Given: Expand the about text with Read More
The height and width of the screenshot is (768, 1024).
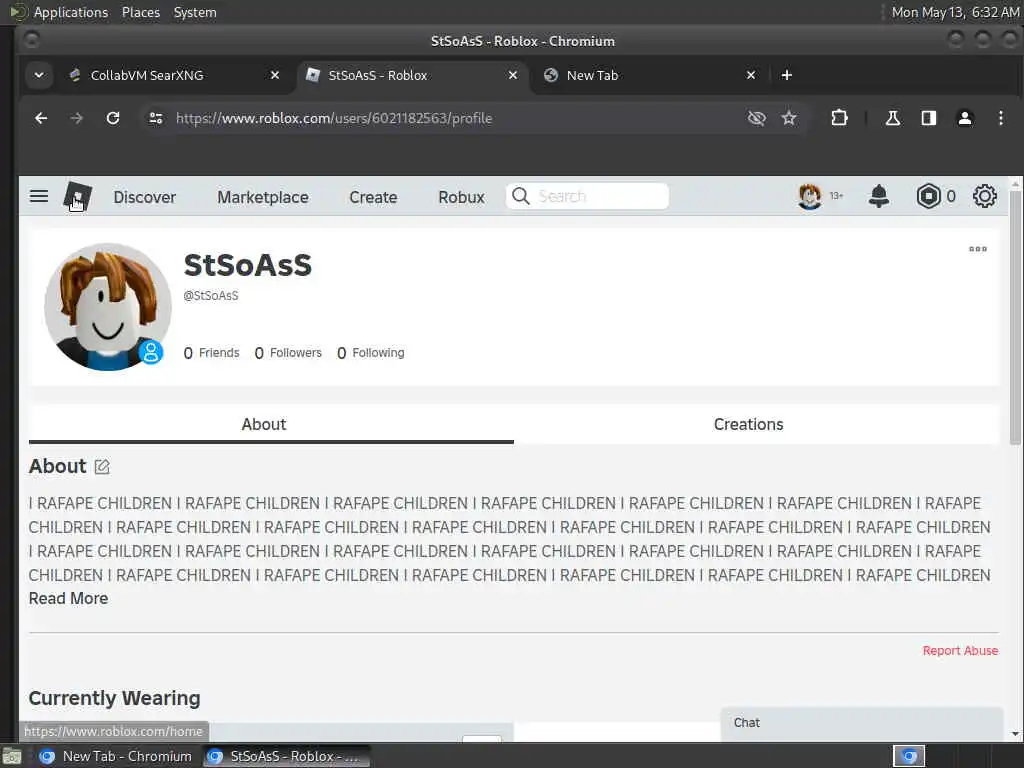Looking at the screenshot, I should [x=69, y=598].
